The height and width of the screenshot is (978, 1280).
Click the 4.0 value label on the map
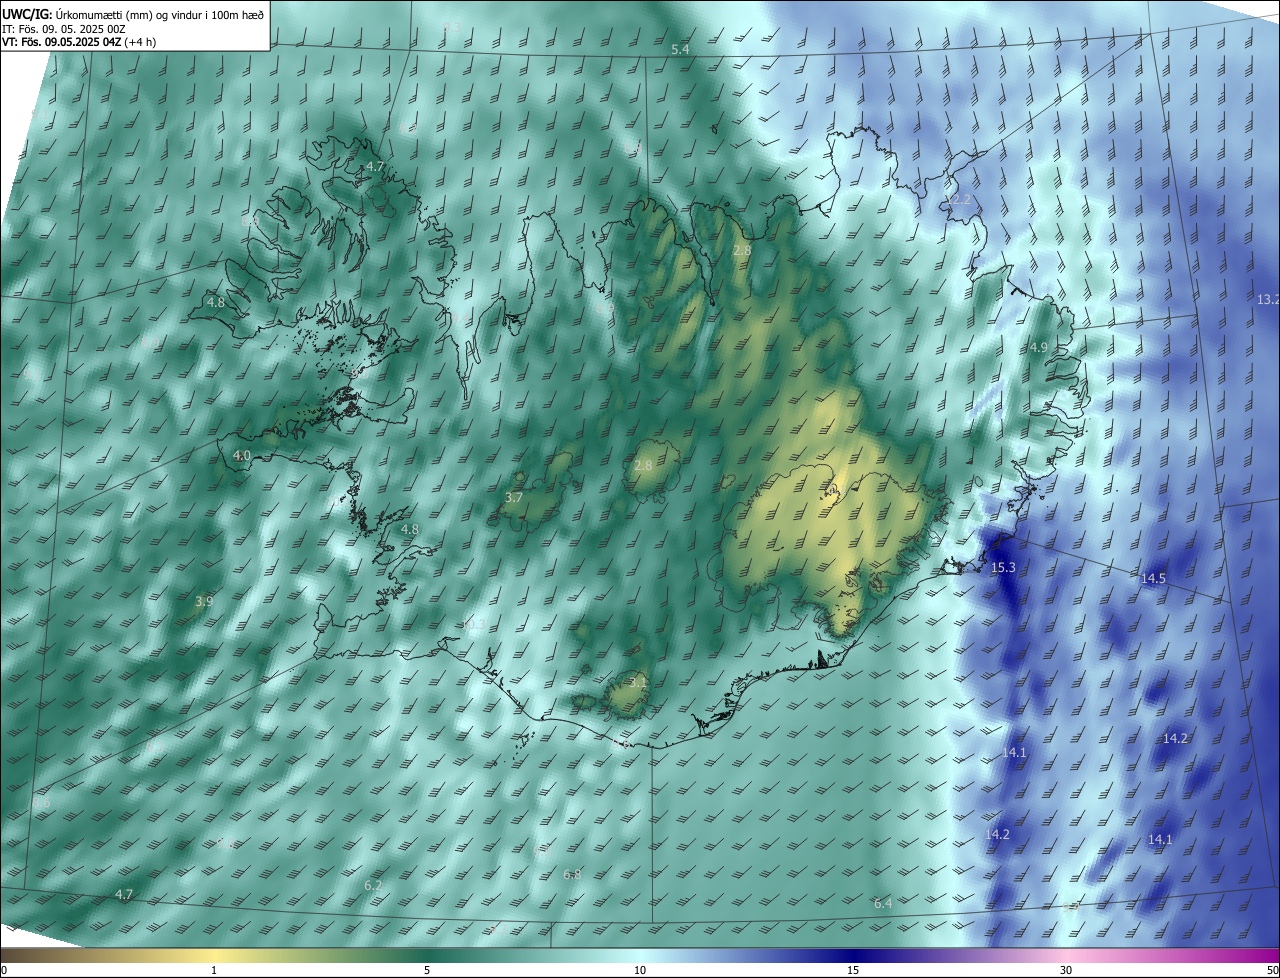(242, 455)
